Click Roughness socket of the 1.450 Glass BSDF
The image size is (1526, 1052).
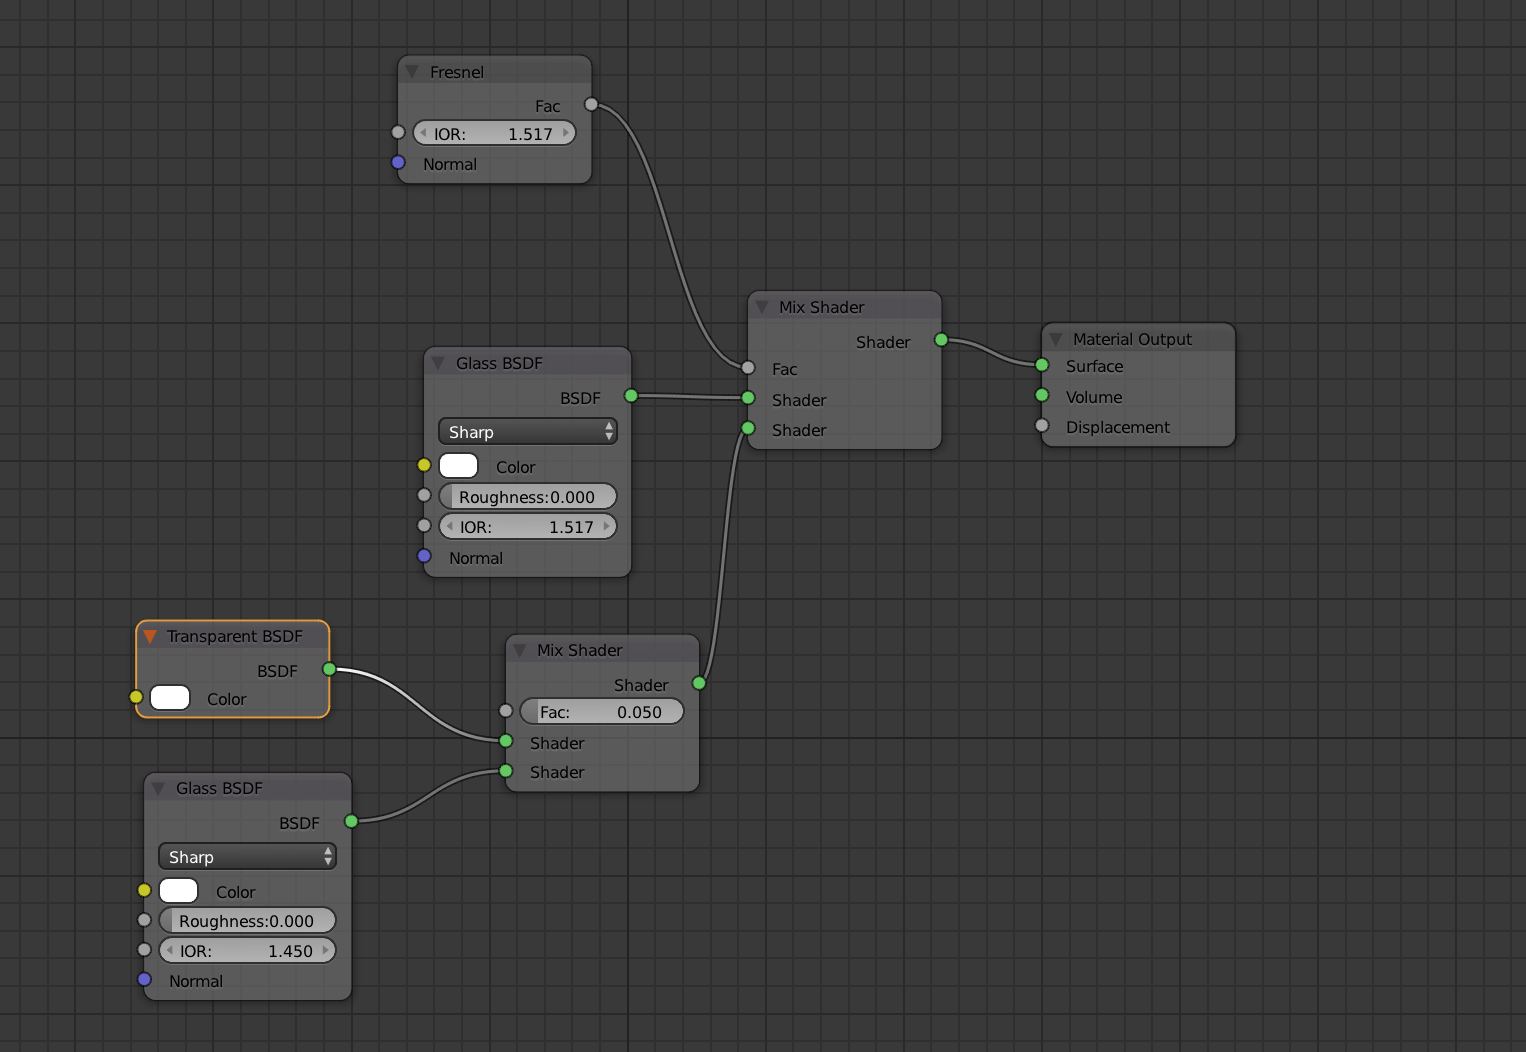pos(144,920)
